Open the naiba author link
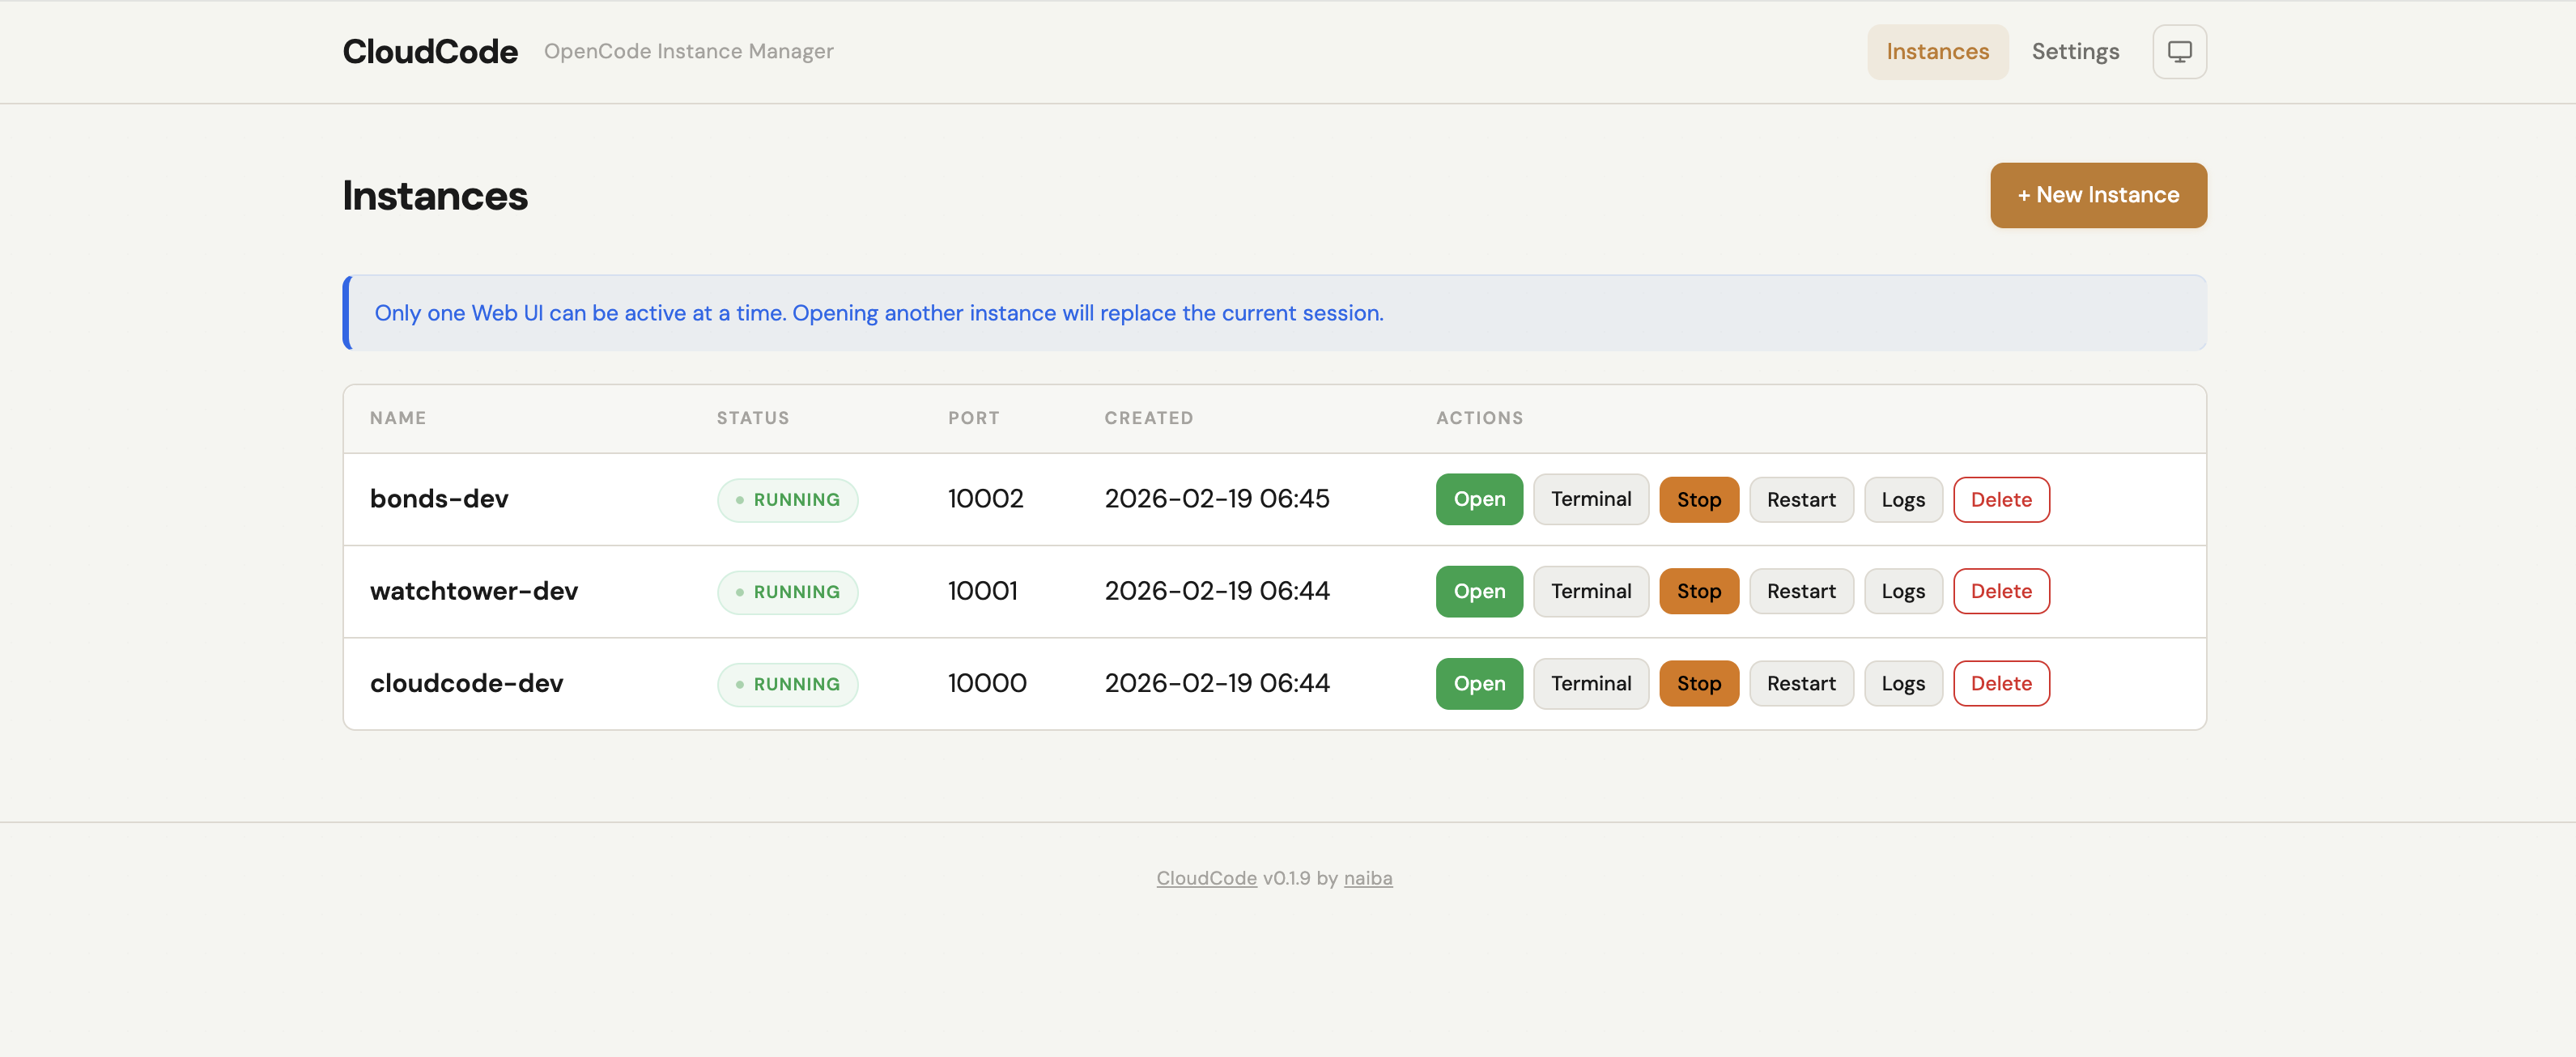 [x=1367, y=878]
